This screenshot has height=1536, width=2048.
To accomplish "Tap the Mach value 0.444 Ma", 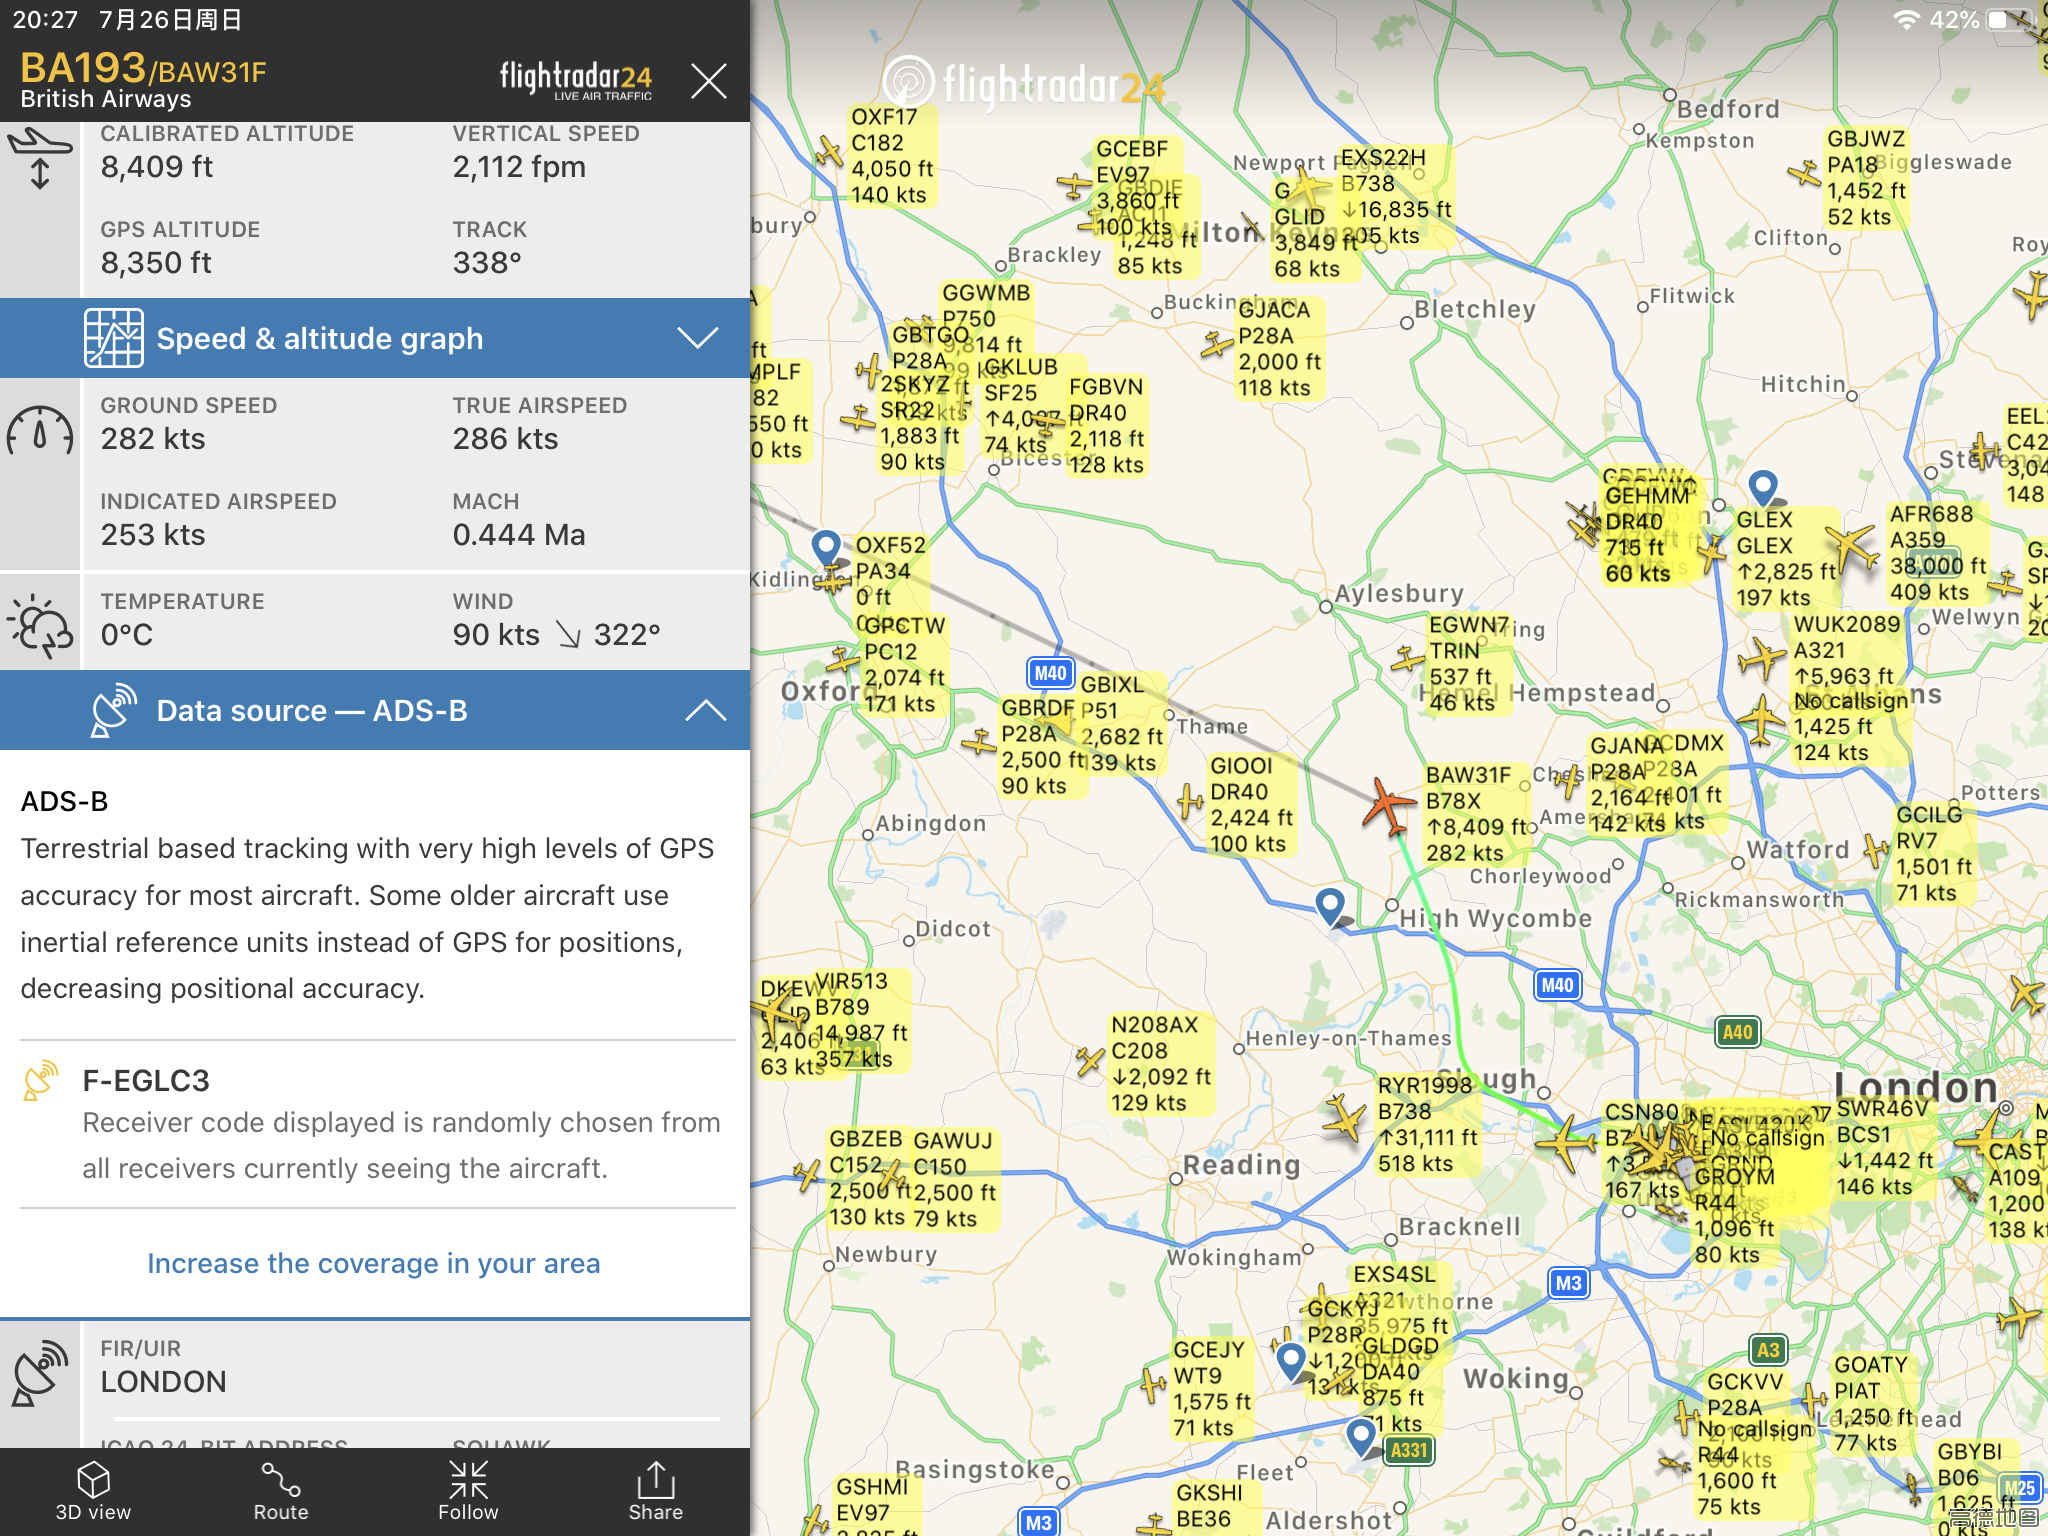I will click(519, 535).
